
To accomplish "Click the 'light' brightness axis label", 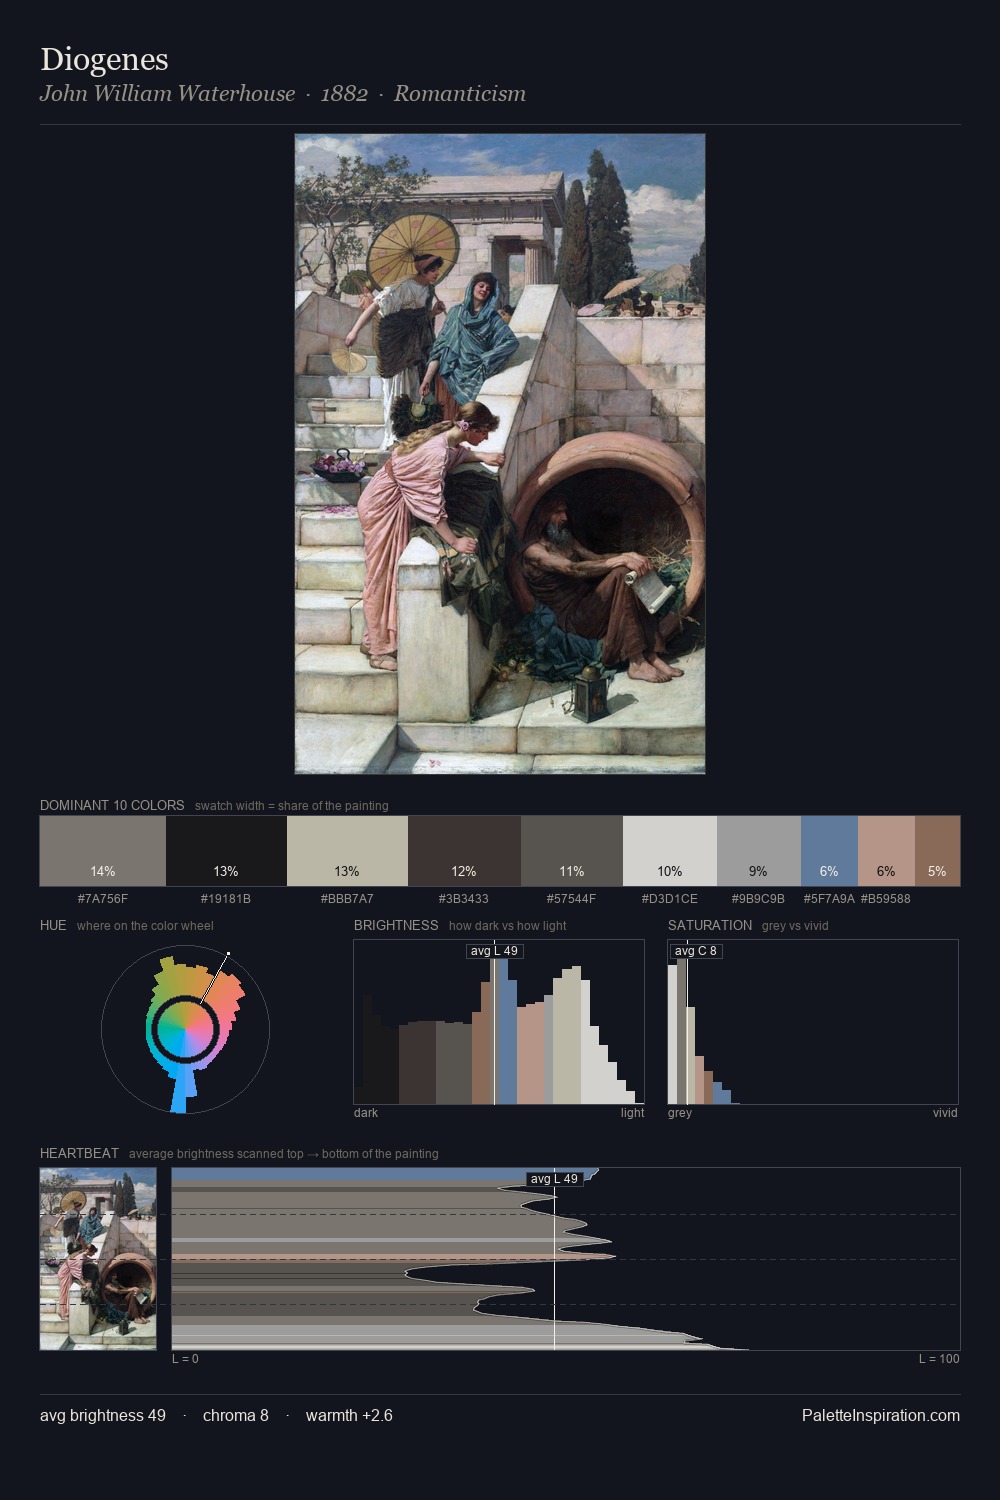I will click(632, 1113).
